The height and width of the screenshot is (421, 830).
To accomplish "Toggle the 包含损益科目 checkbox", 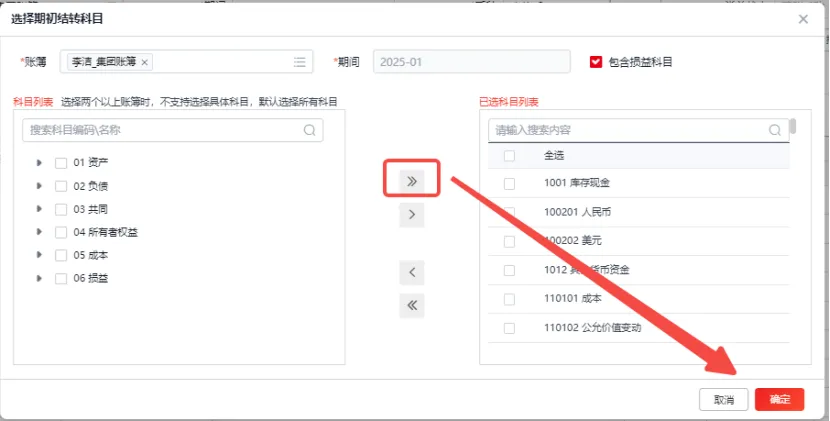I will point(596,62).
